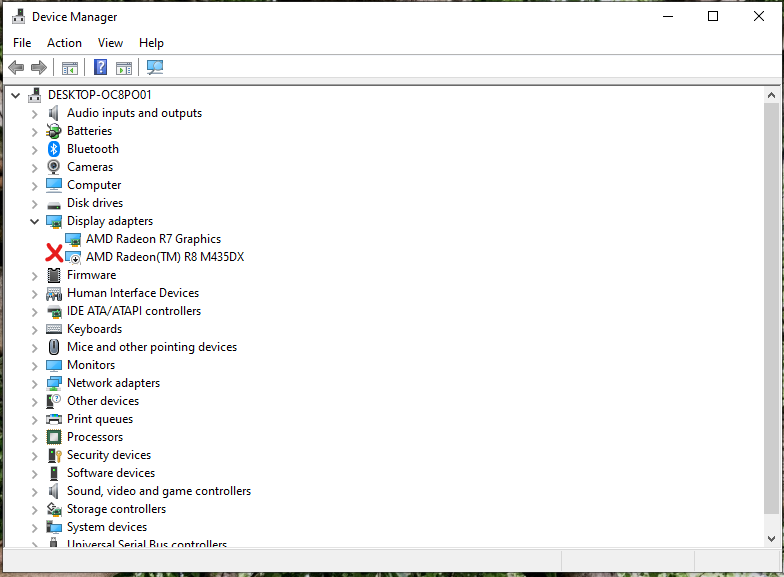Click the scrollbar down arrow
This screenshot has height=577, width=784.
click(771, 538)
